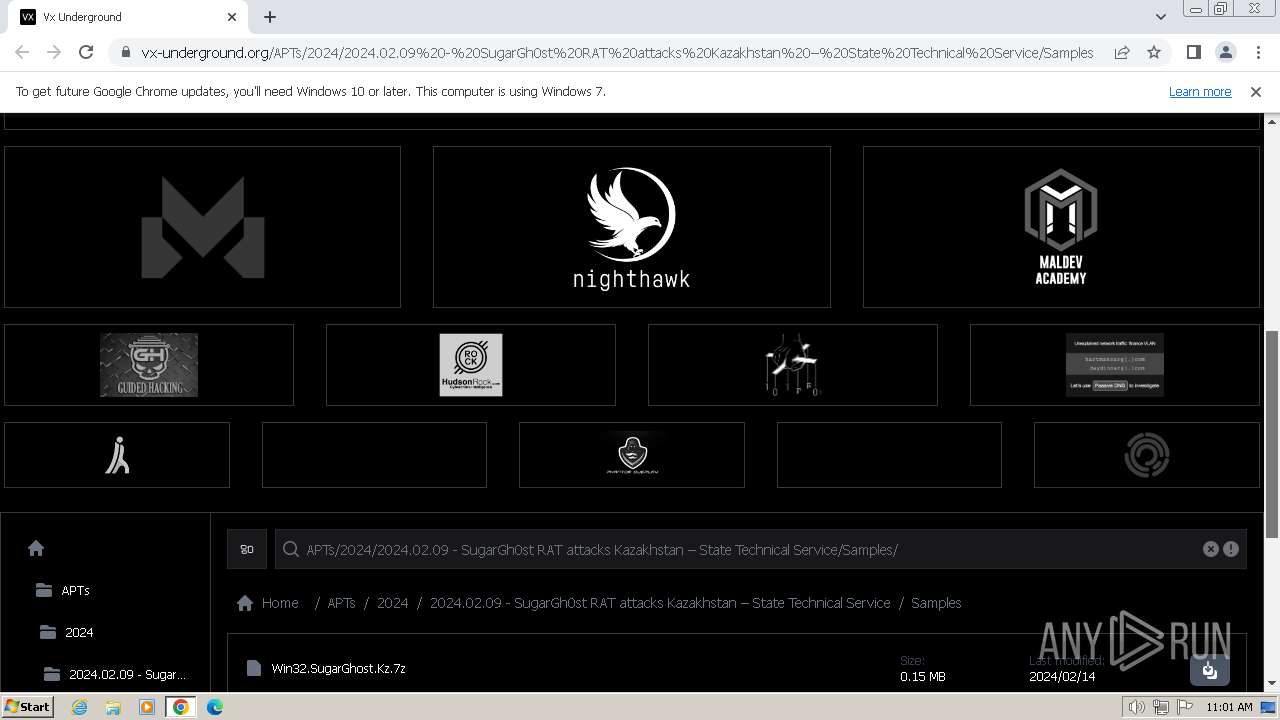This screenshot has height=720, width=1280.
Task: Click the file icon beside Win32.SugarGhost.Kz.7z
Action: [x=254, y=668]
